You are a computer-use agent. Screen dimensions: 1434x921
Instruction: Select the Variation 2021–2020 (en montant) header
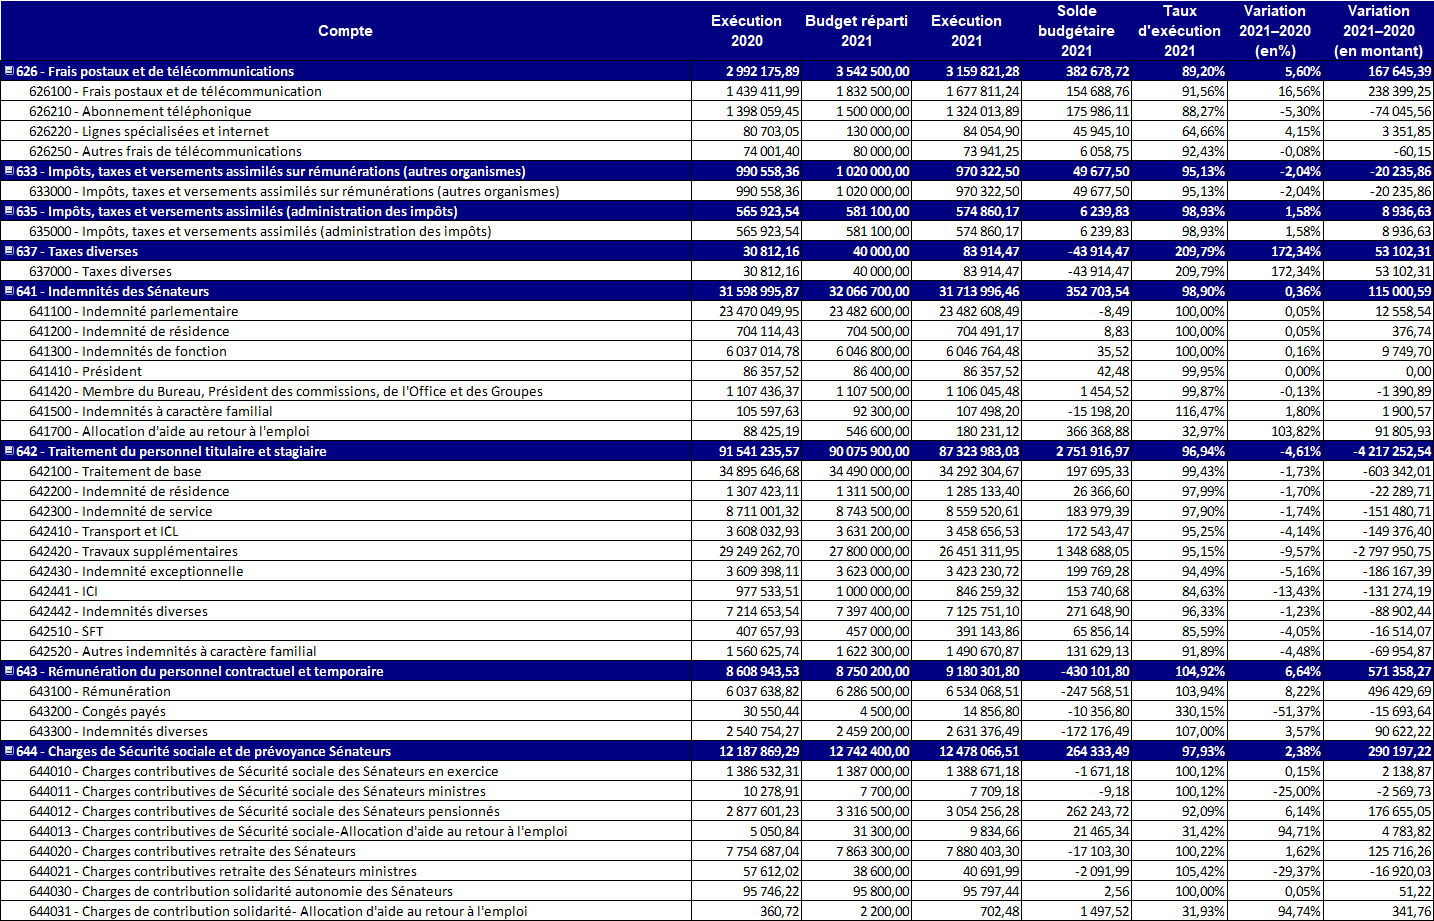coord(1378,31)
